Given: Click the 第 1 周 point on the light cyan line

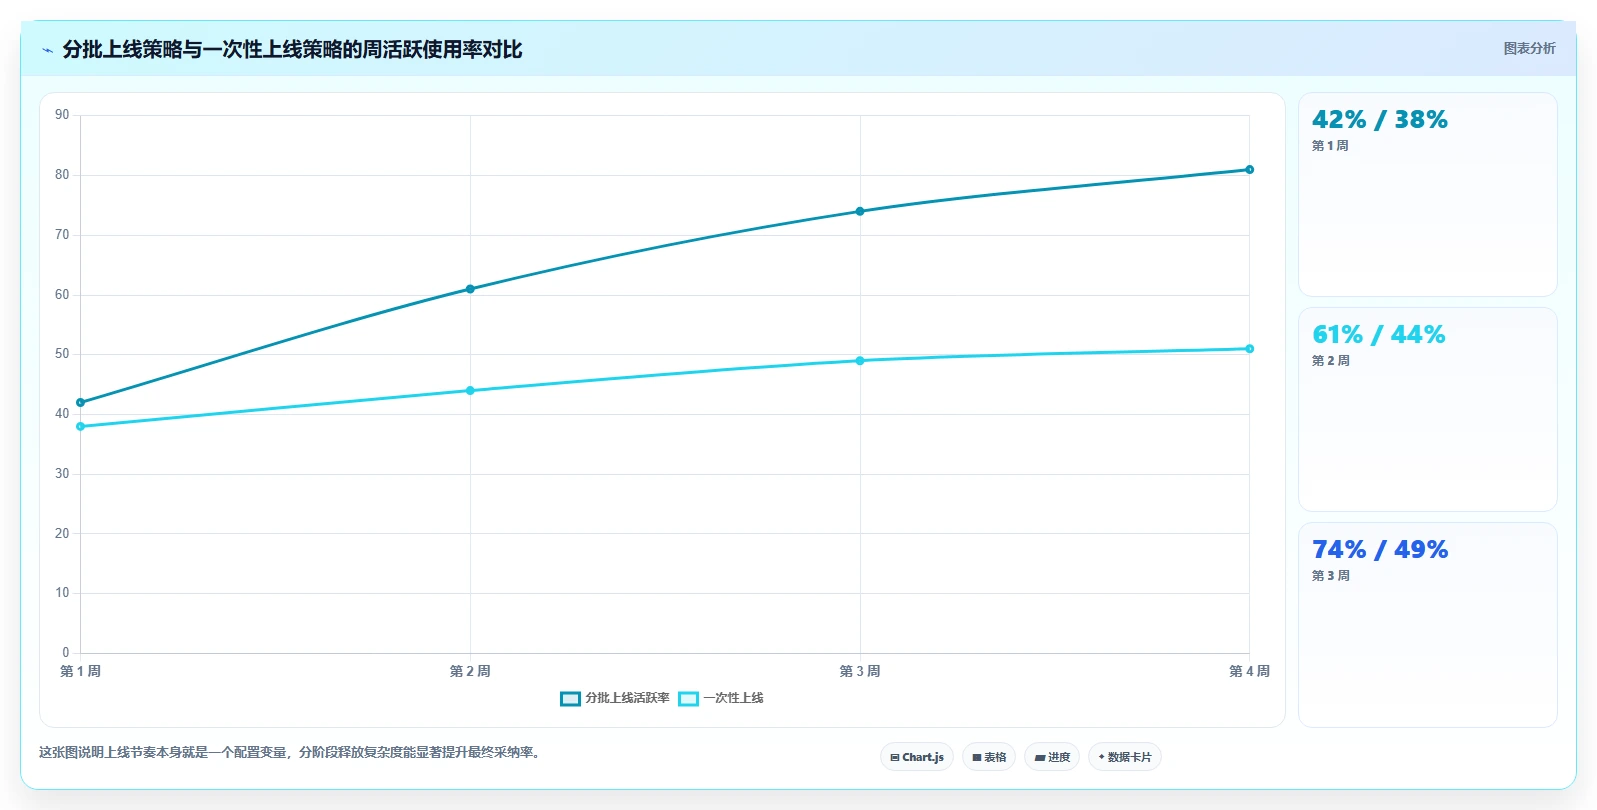Looking at the screenshot, I should coord(81,427).
